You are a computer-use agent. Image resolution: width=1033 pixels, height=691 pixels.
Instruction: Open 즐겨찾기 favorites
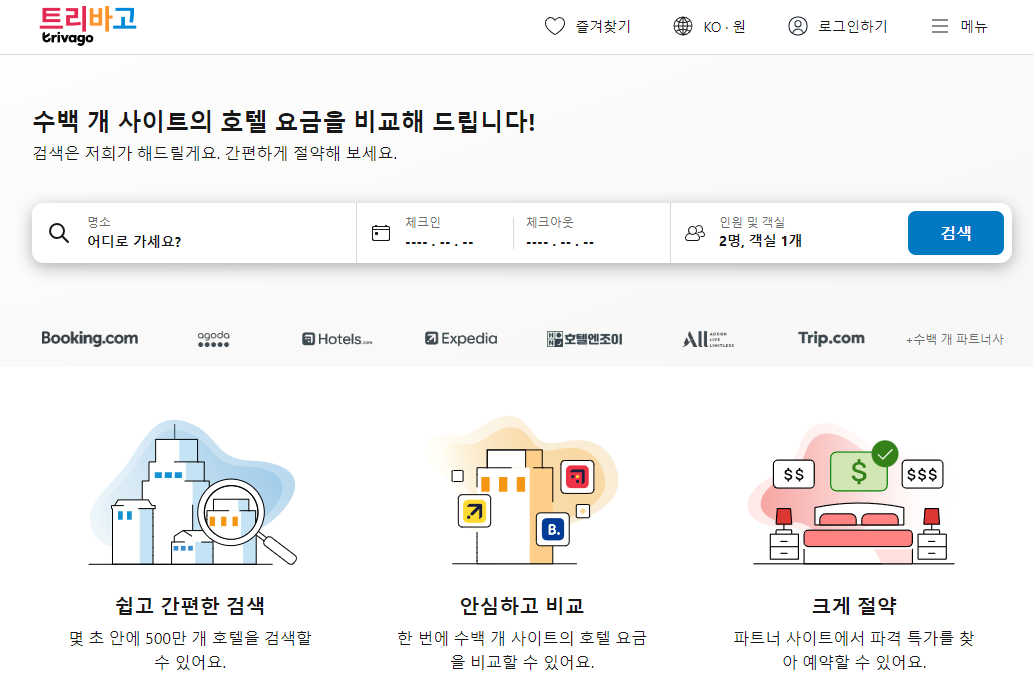(x=588, y=26)
